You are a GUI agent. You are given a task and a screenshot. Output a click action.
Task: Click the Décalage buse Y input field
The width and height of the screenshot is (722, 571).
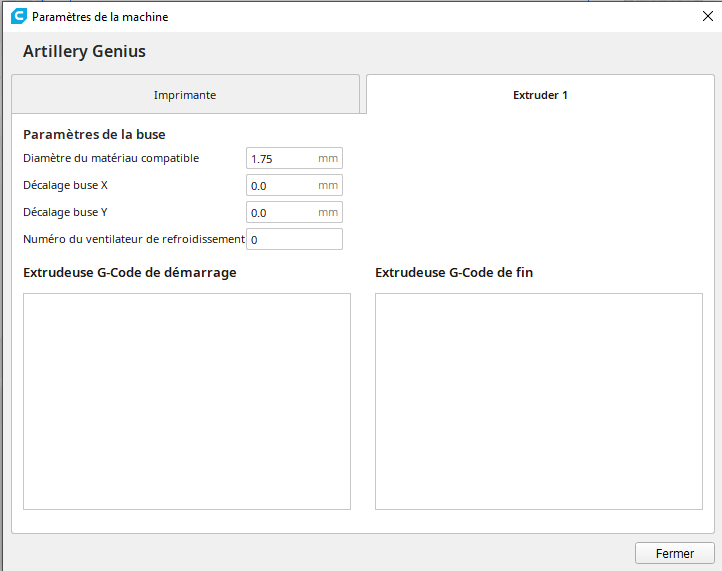294,212
